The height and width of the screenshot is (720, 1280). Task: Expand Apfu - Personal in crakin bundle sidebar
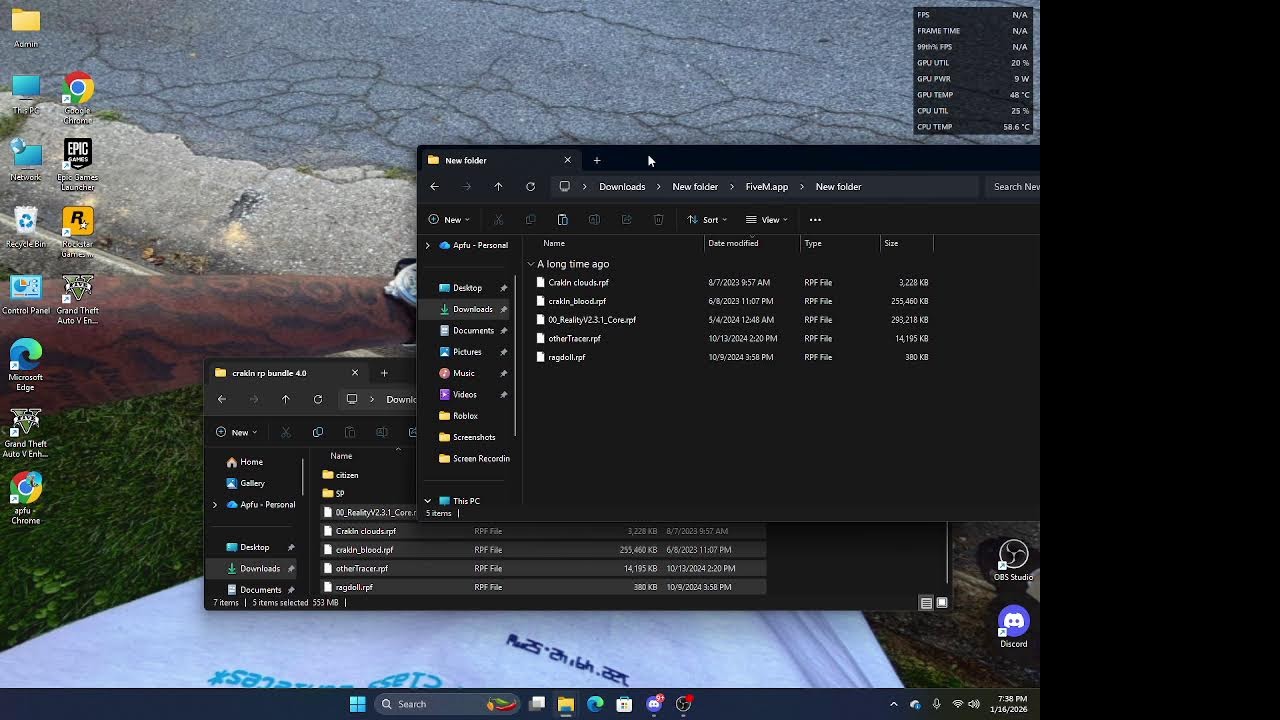coord(215,505)
